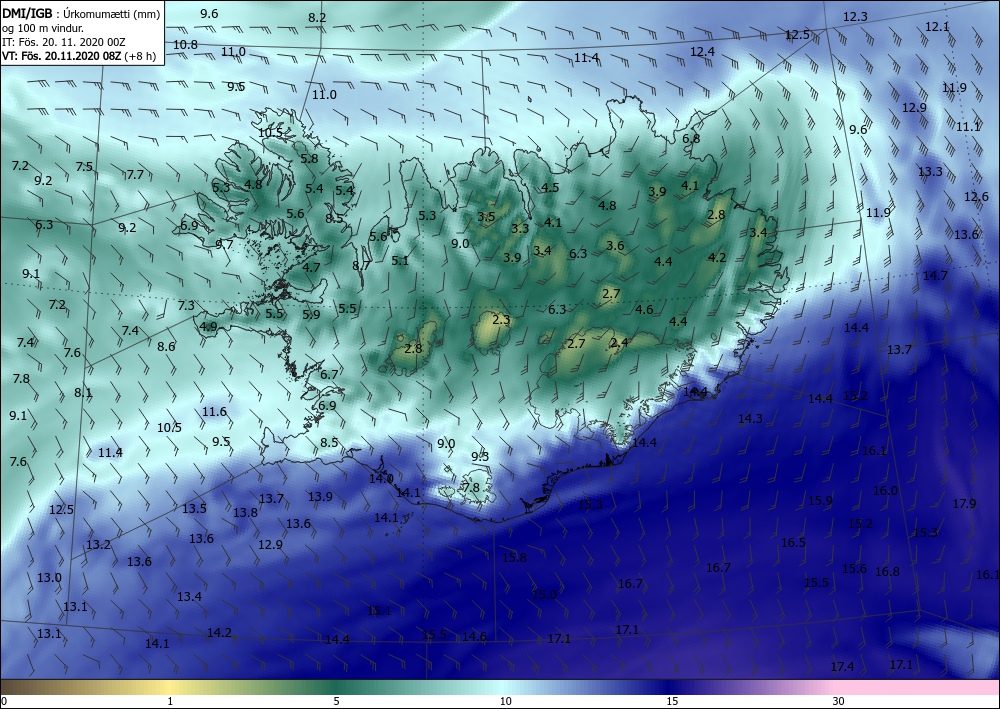Pick the 14.2 value label

[219, 633]
